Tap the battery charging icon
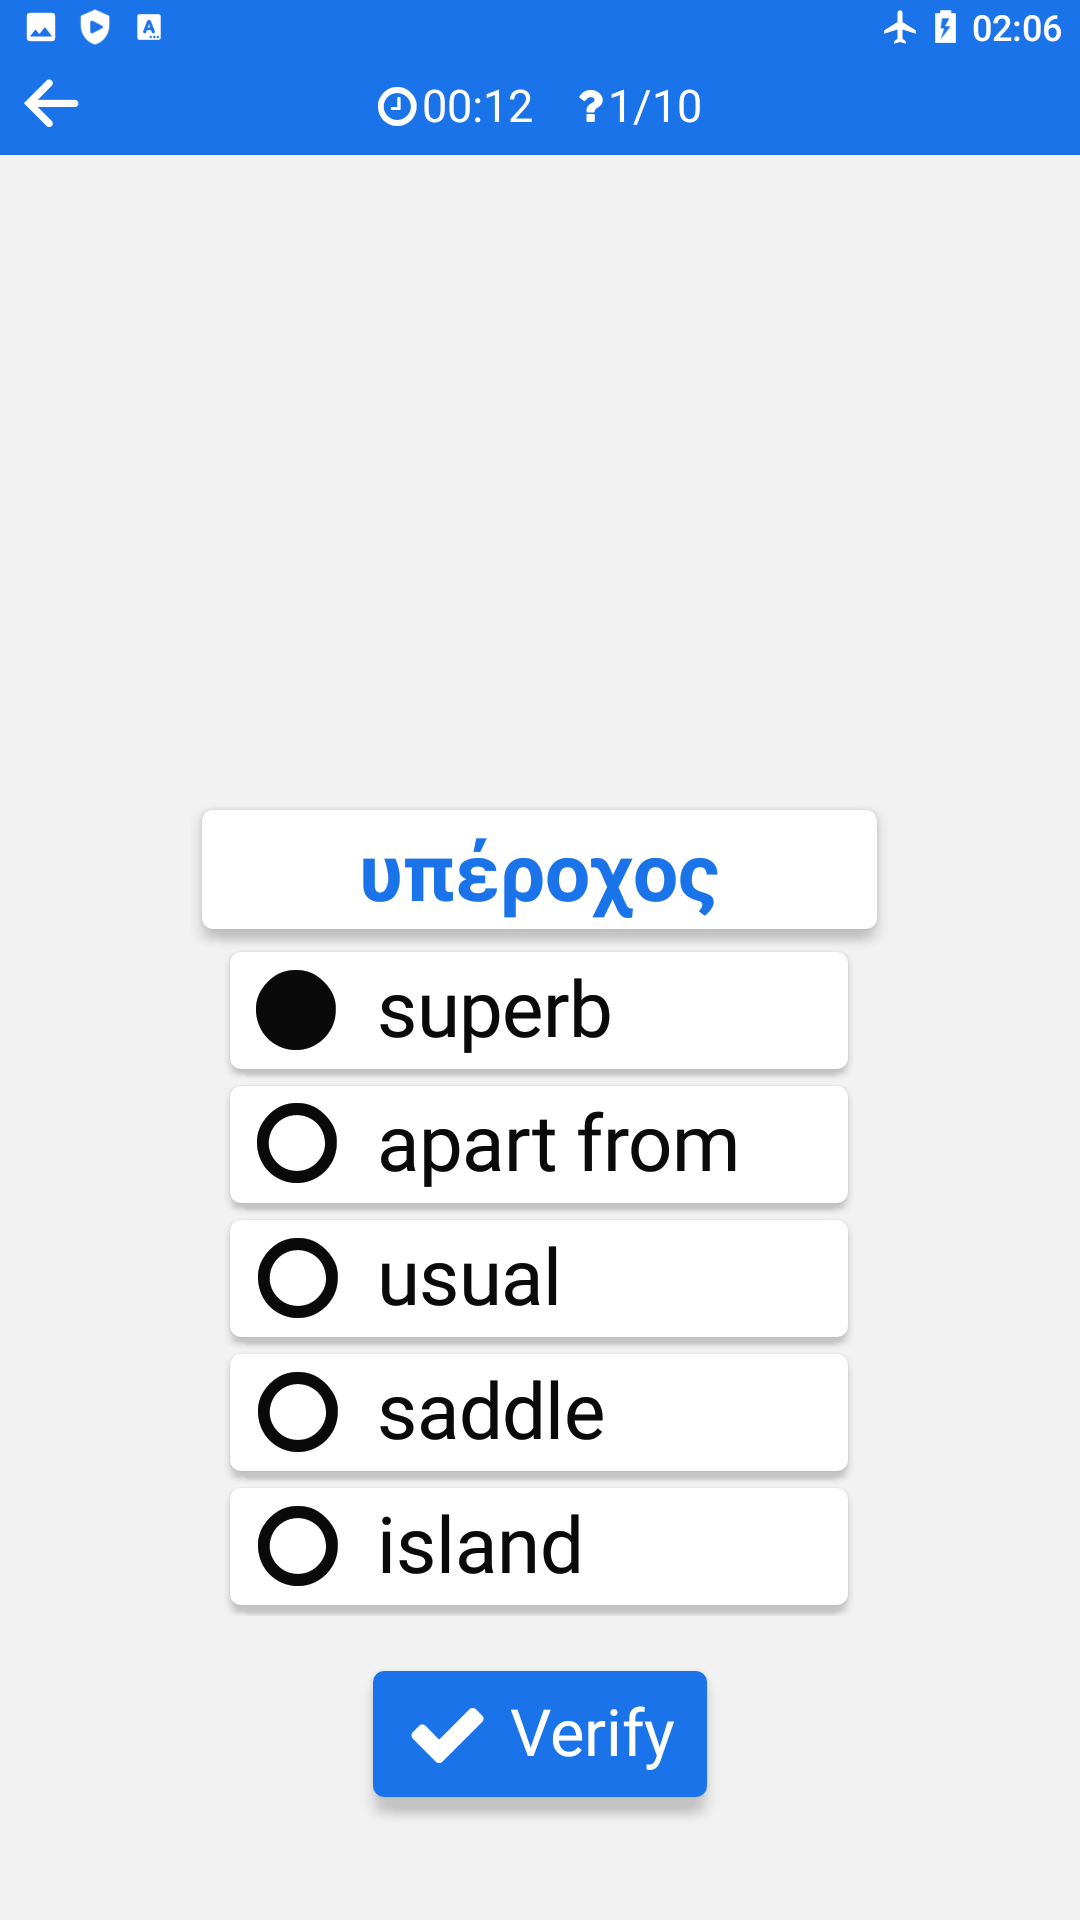Screen dimensions: 1080x1920 945,28
